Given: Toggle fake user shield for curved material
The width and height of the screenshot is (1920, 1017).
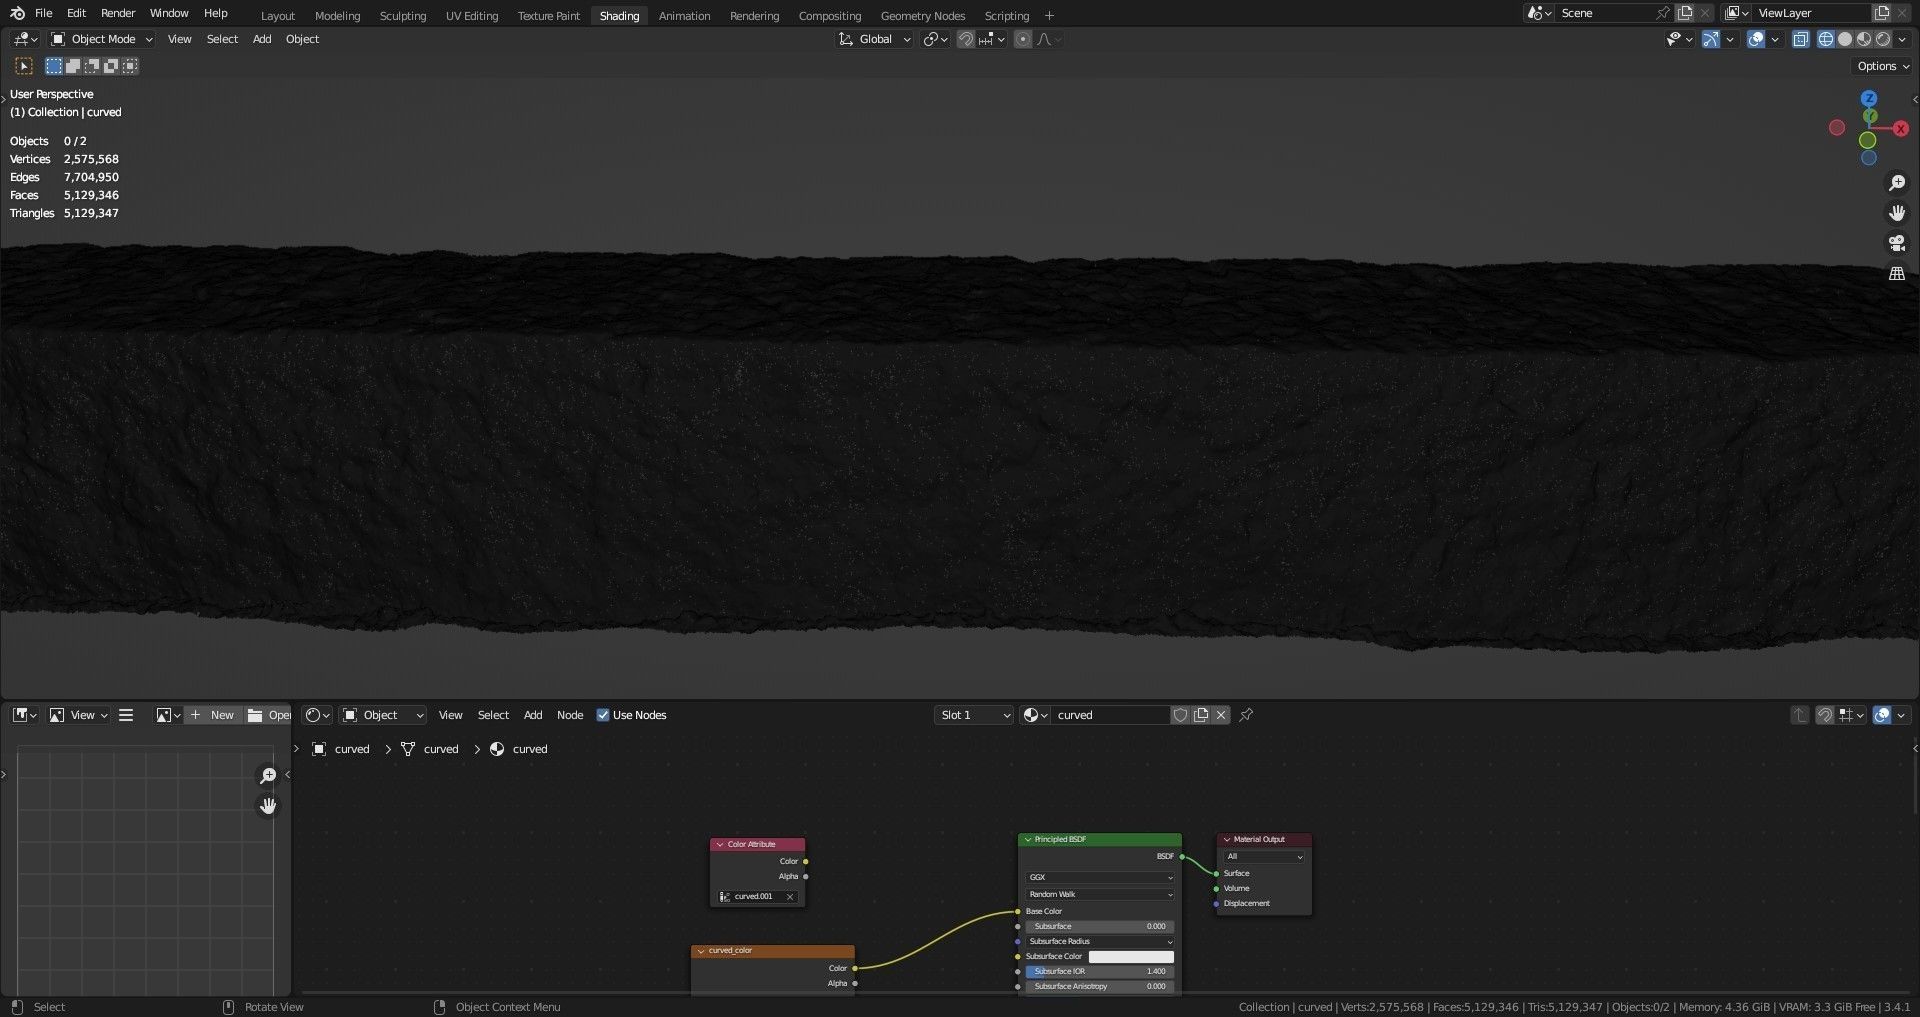Looking at the screenshot, I should 1180,715.
